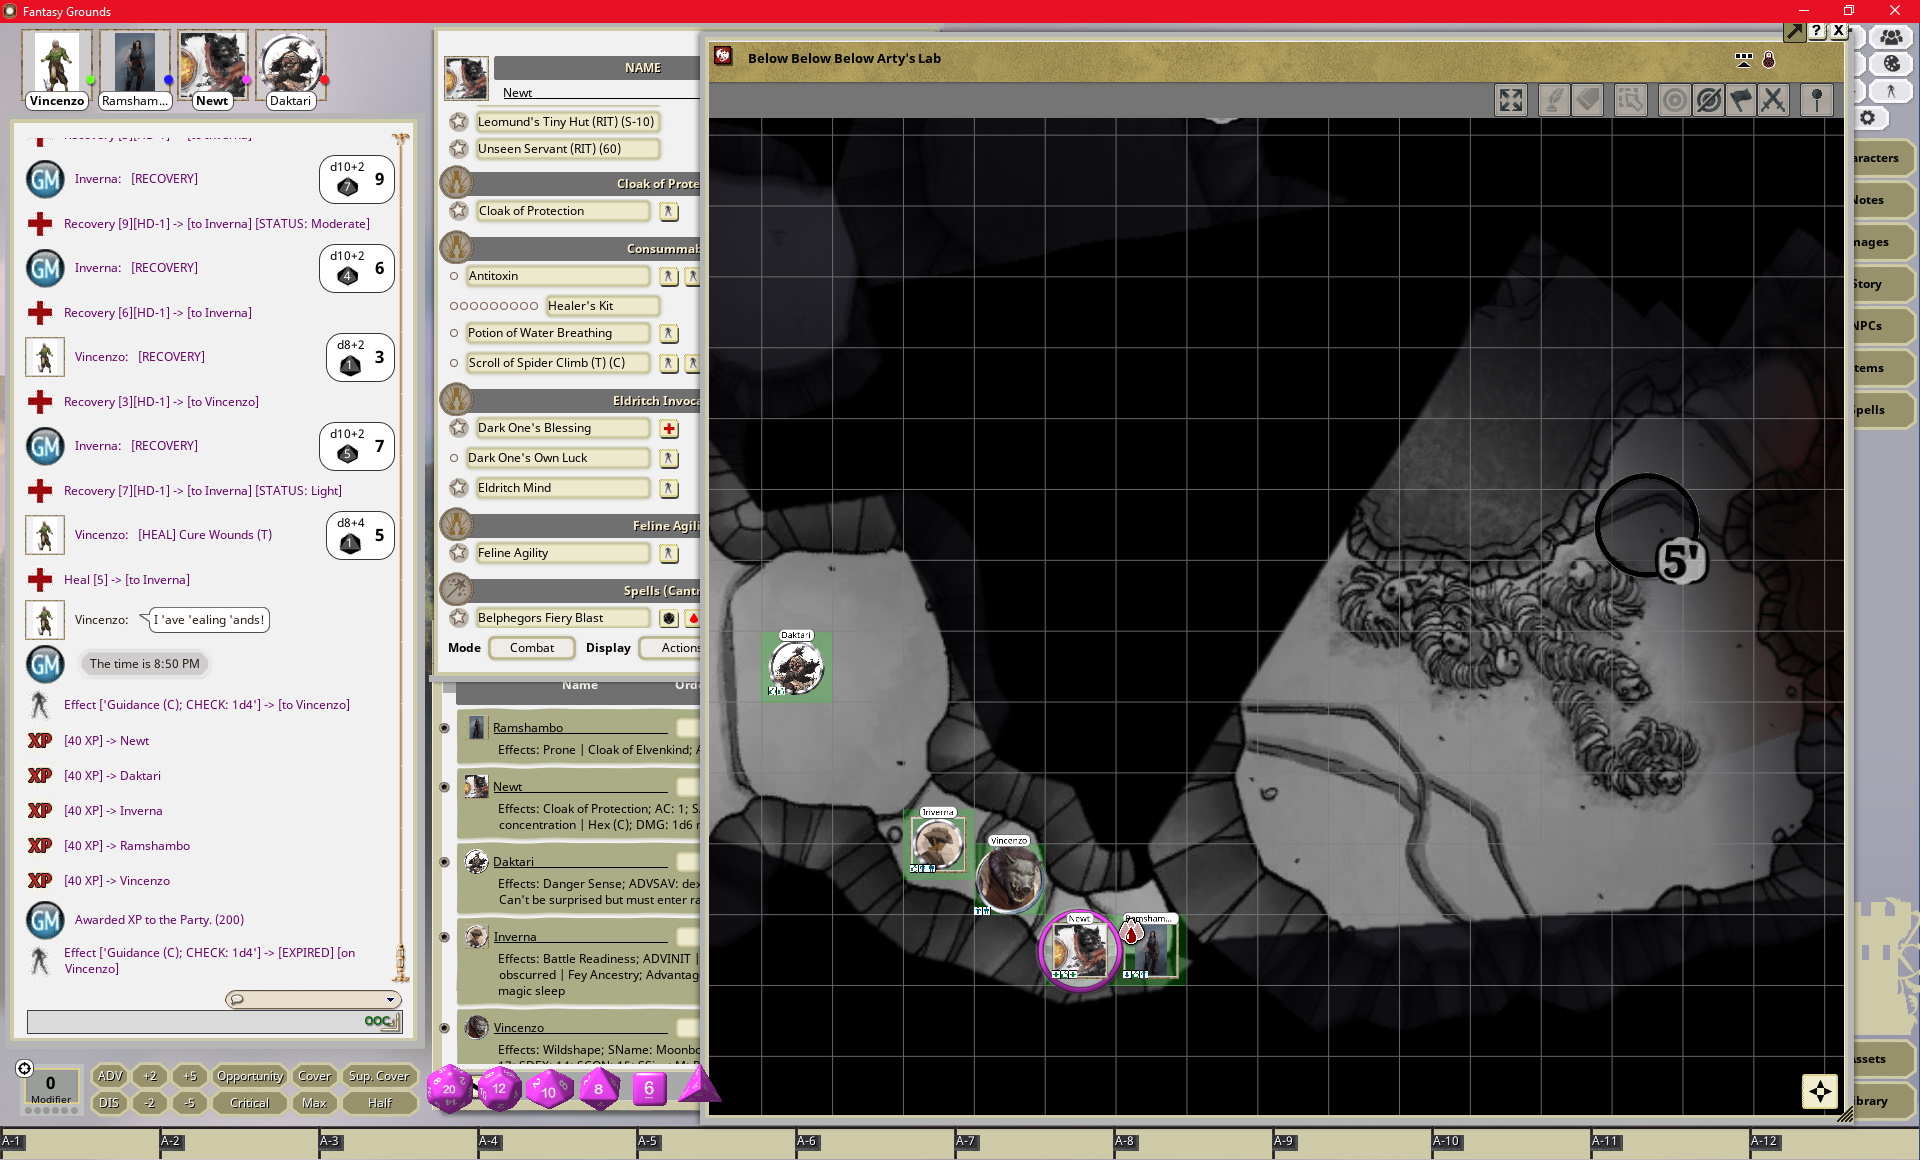Screen dimensions: 1920x1160
Task: Click the token-stack icon beside the padlock
Action: 1744,60
